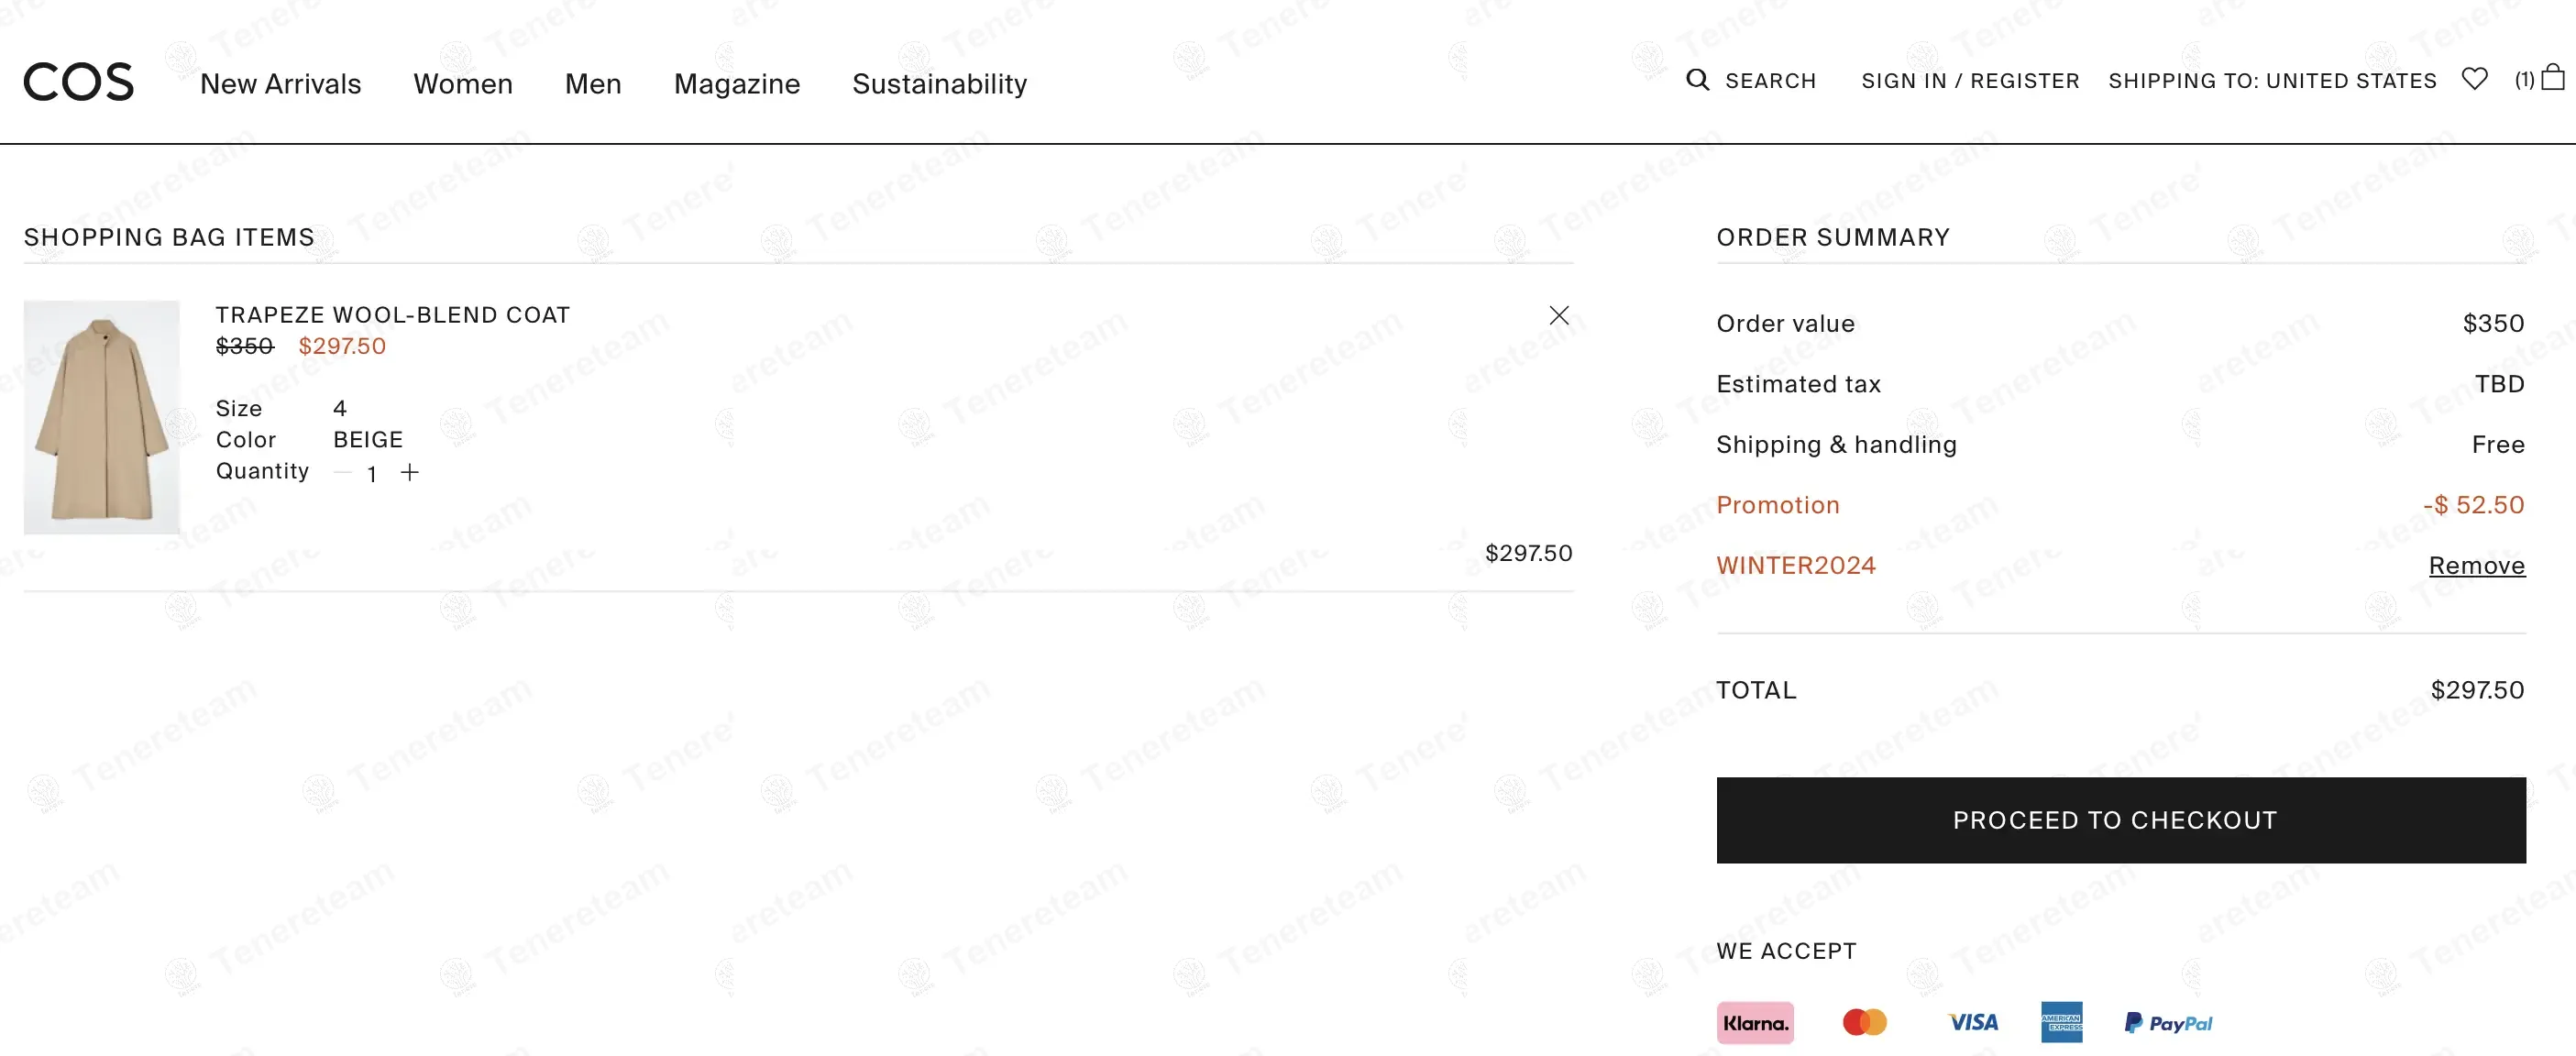Open the Men menu
The width and height of the screenshot is (2576, 1056).
(593, 84)
